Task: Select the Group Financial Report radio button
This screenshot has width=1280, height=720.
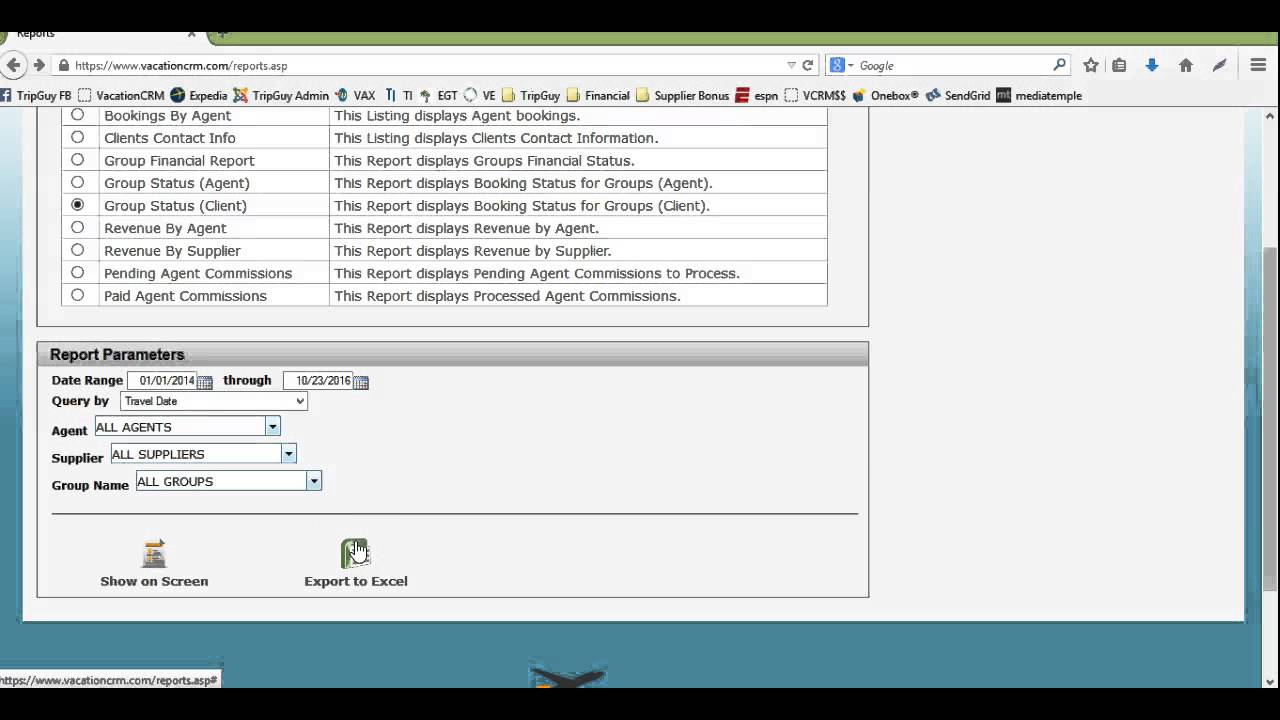Action: pos(77,160)
